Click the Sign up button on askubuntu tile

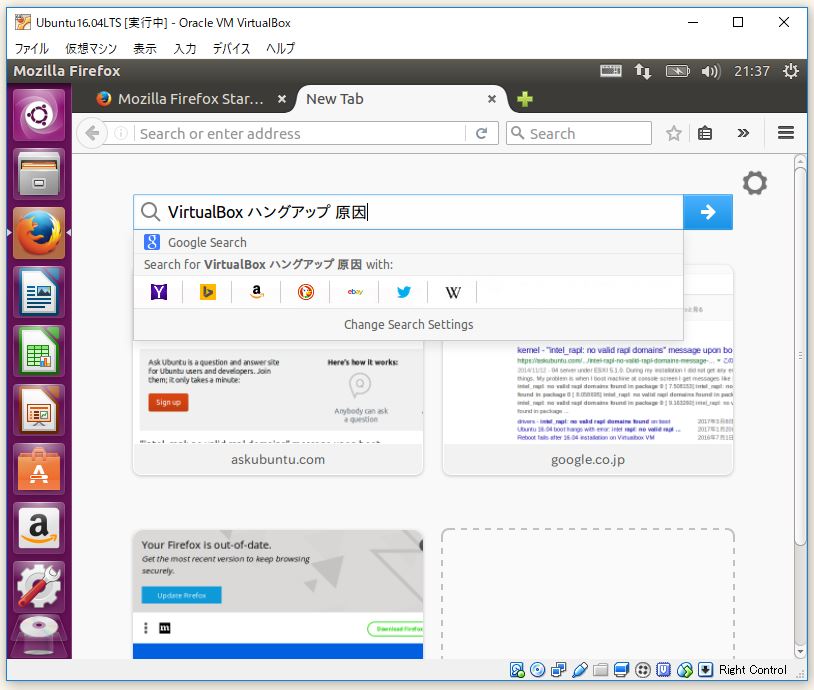(168, 402)
